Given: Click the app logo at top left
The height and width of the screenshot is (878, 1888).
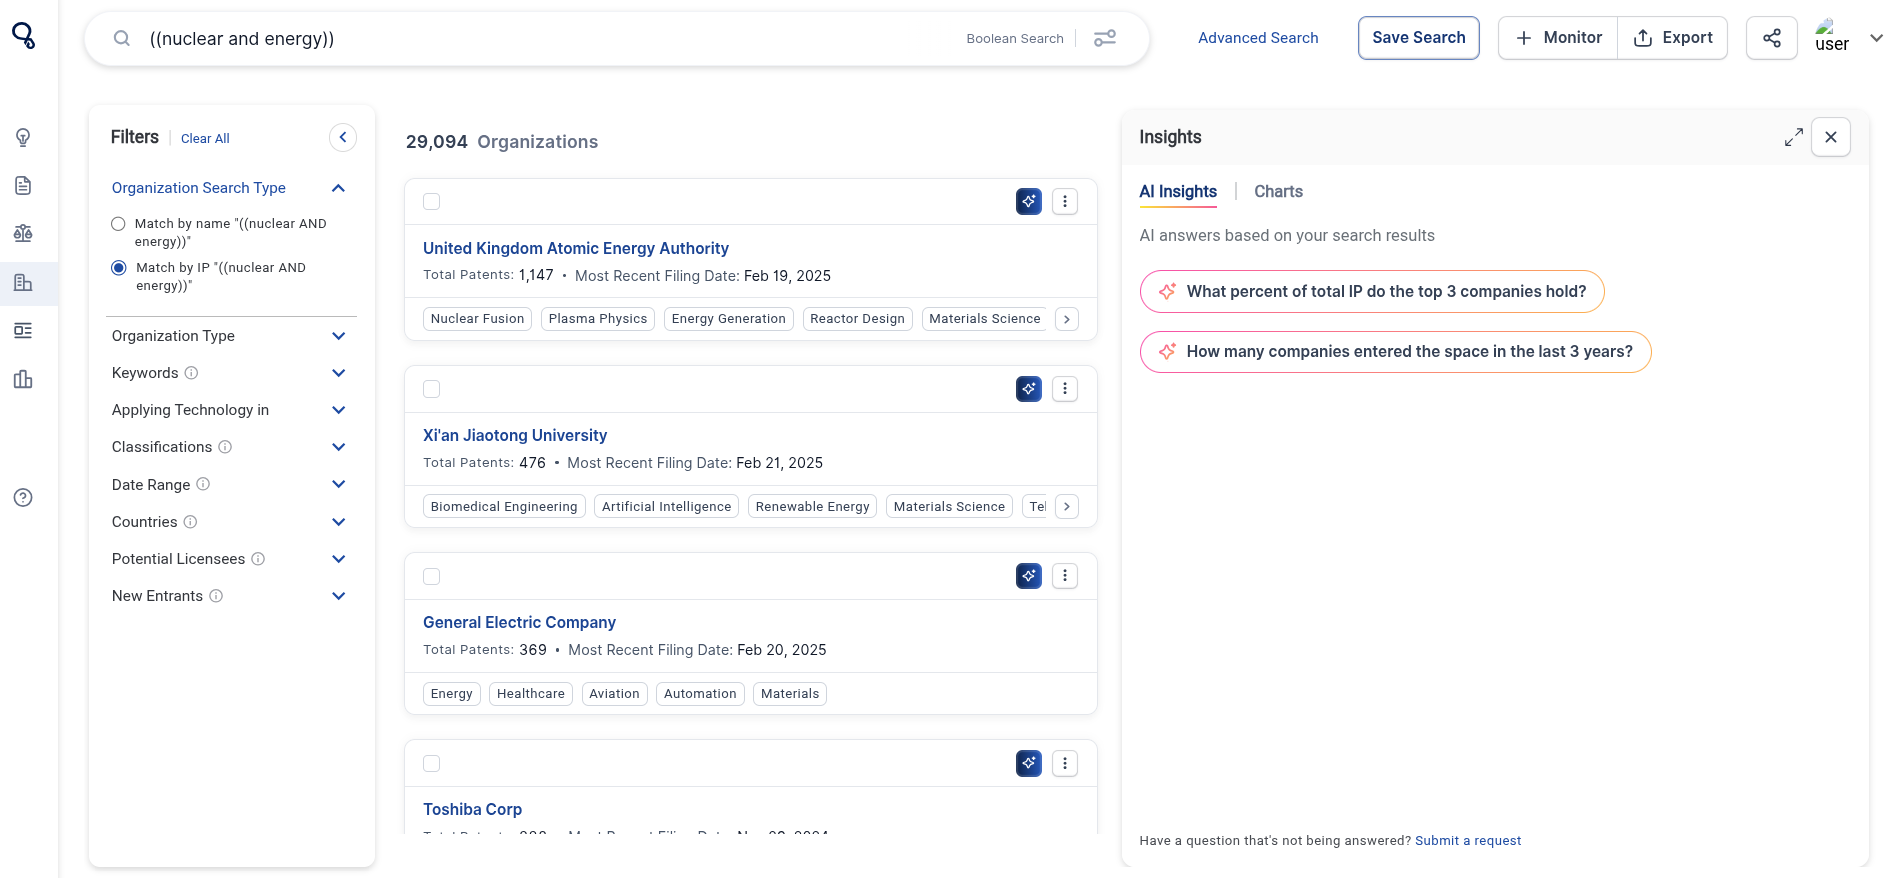Looking at the screenshot, I should 24,36.
